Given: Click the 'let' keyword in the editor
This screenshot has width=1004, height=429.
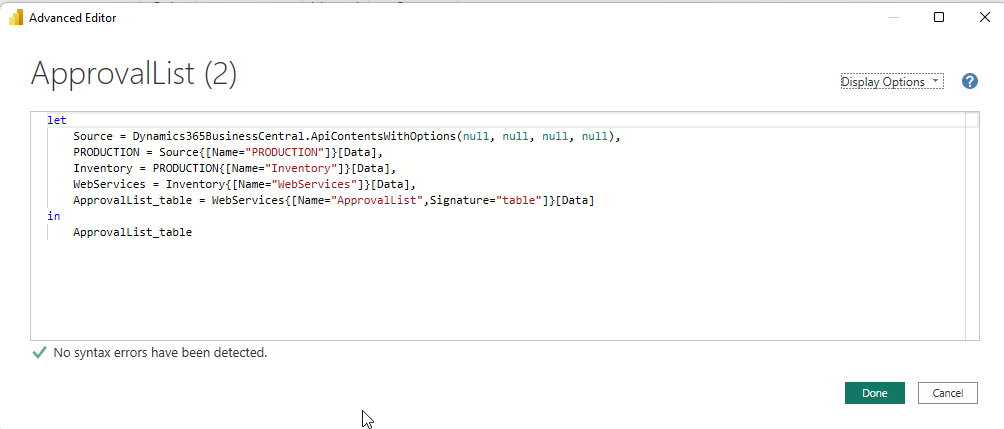Looking at the screenshot, I should coord(57,120).
